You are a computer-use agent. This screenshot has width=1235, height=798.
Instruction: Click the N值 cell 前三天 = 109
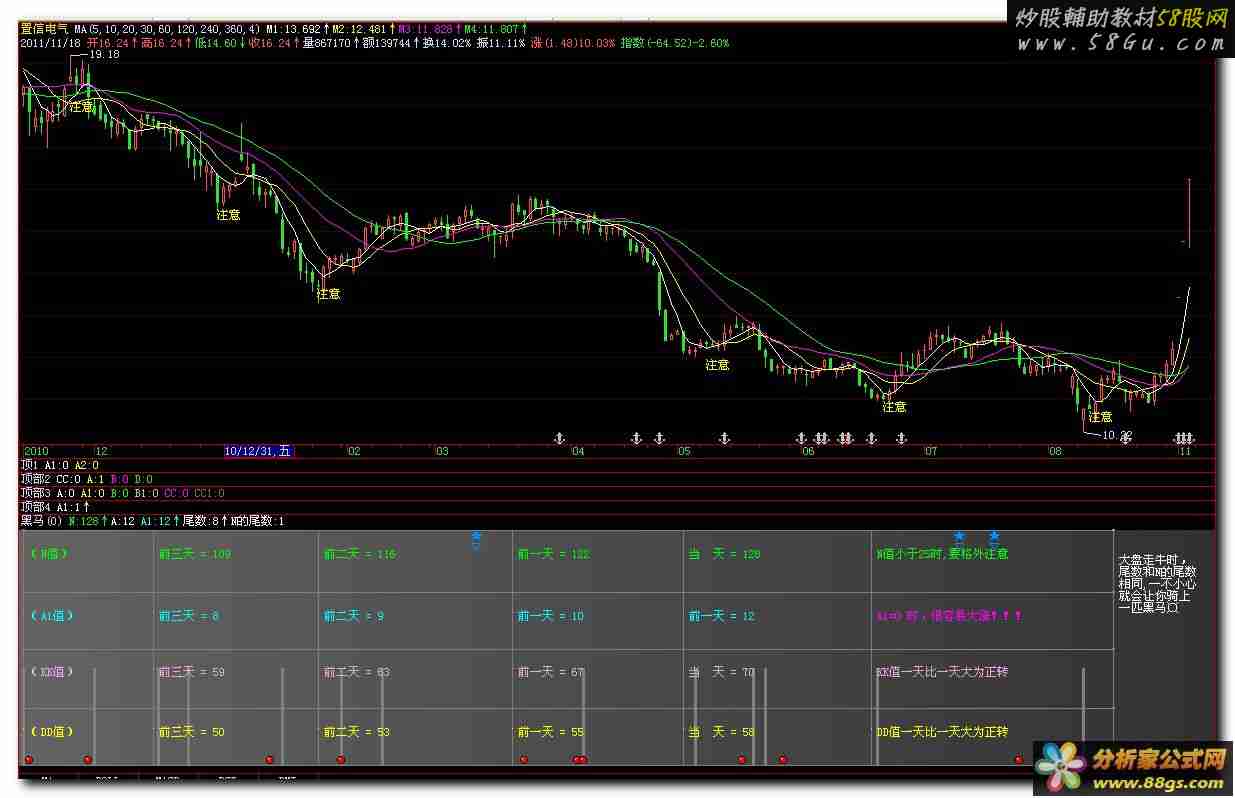(194, 554)
